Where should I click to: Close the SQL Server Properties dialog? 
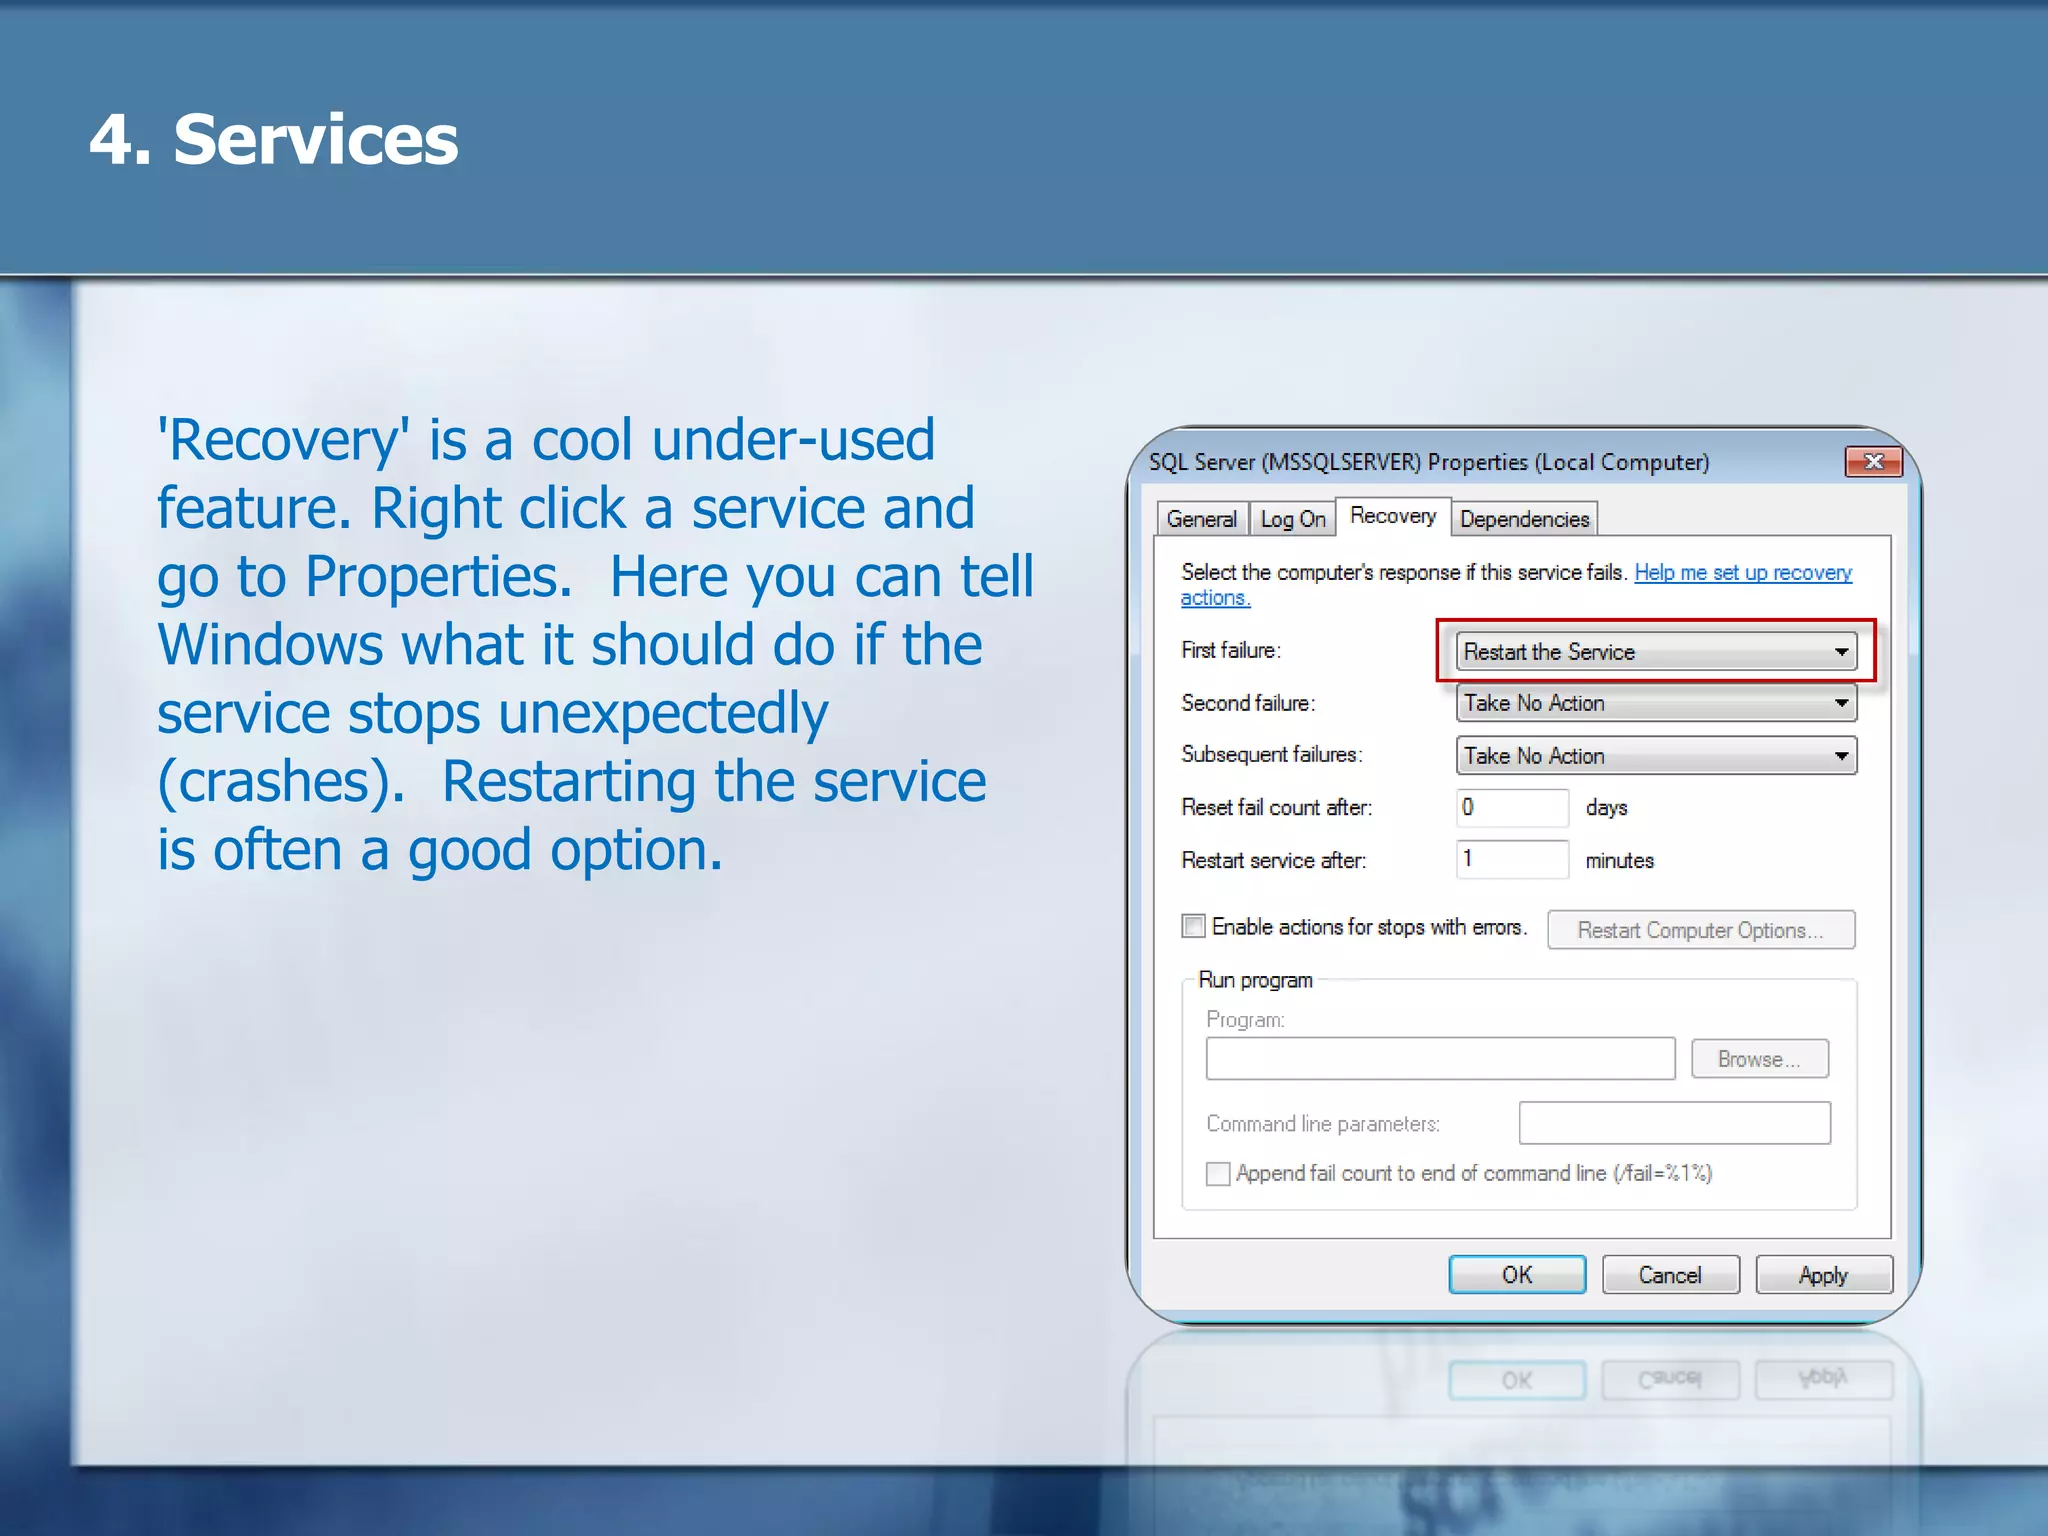tap(1873, 461)
